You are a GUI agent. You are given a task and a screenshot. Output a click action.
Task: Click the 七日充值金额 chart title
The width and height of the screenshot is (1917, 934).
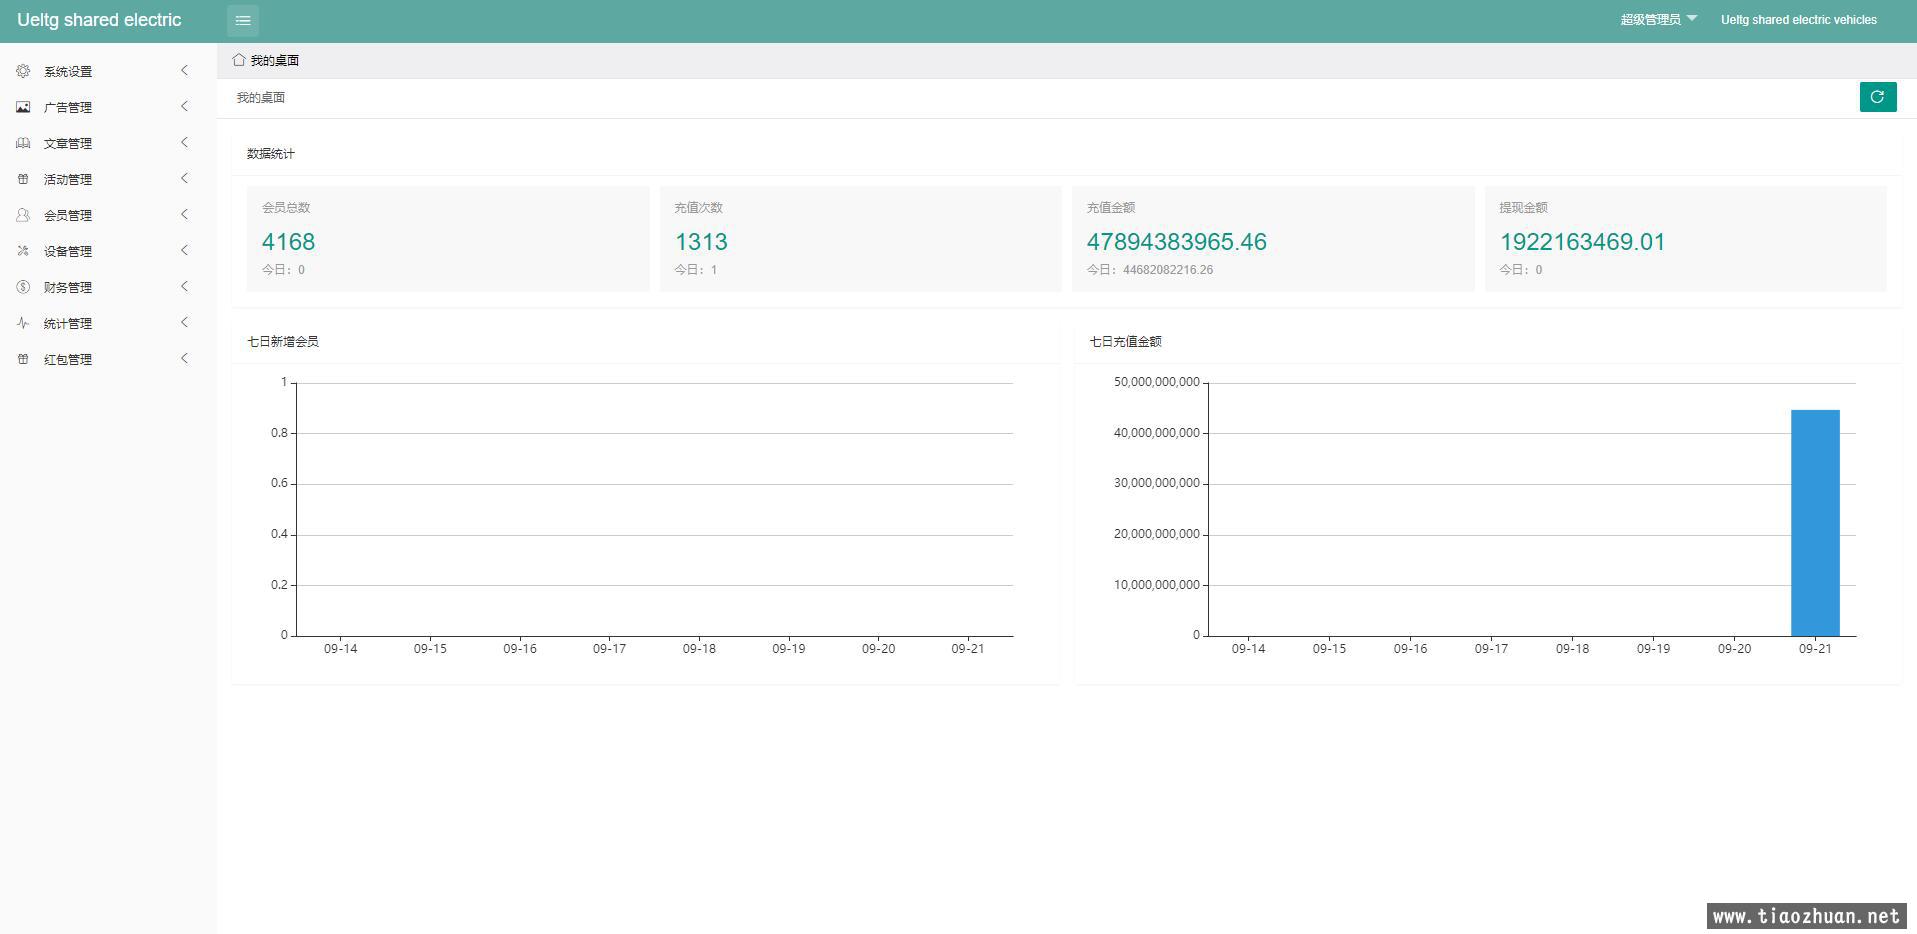pyautogui.click(x=1126, y=342)
